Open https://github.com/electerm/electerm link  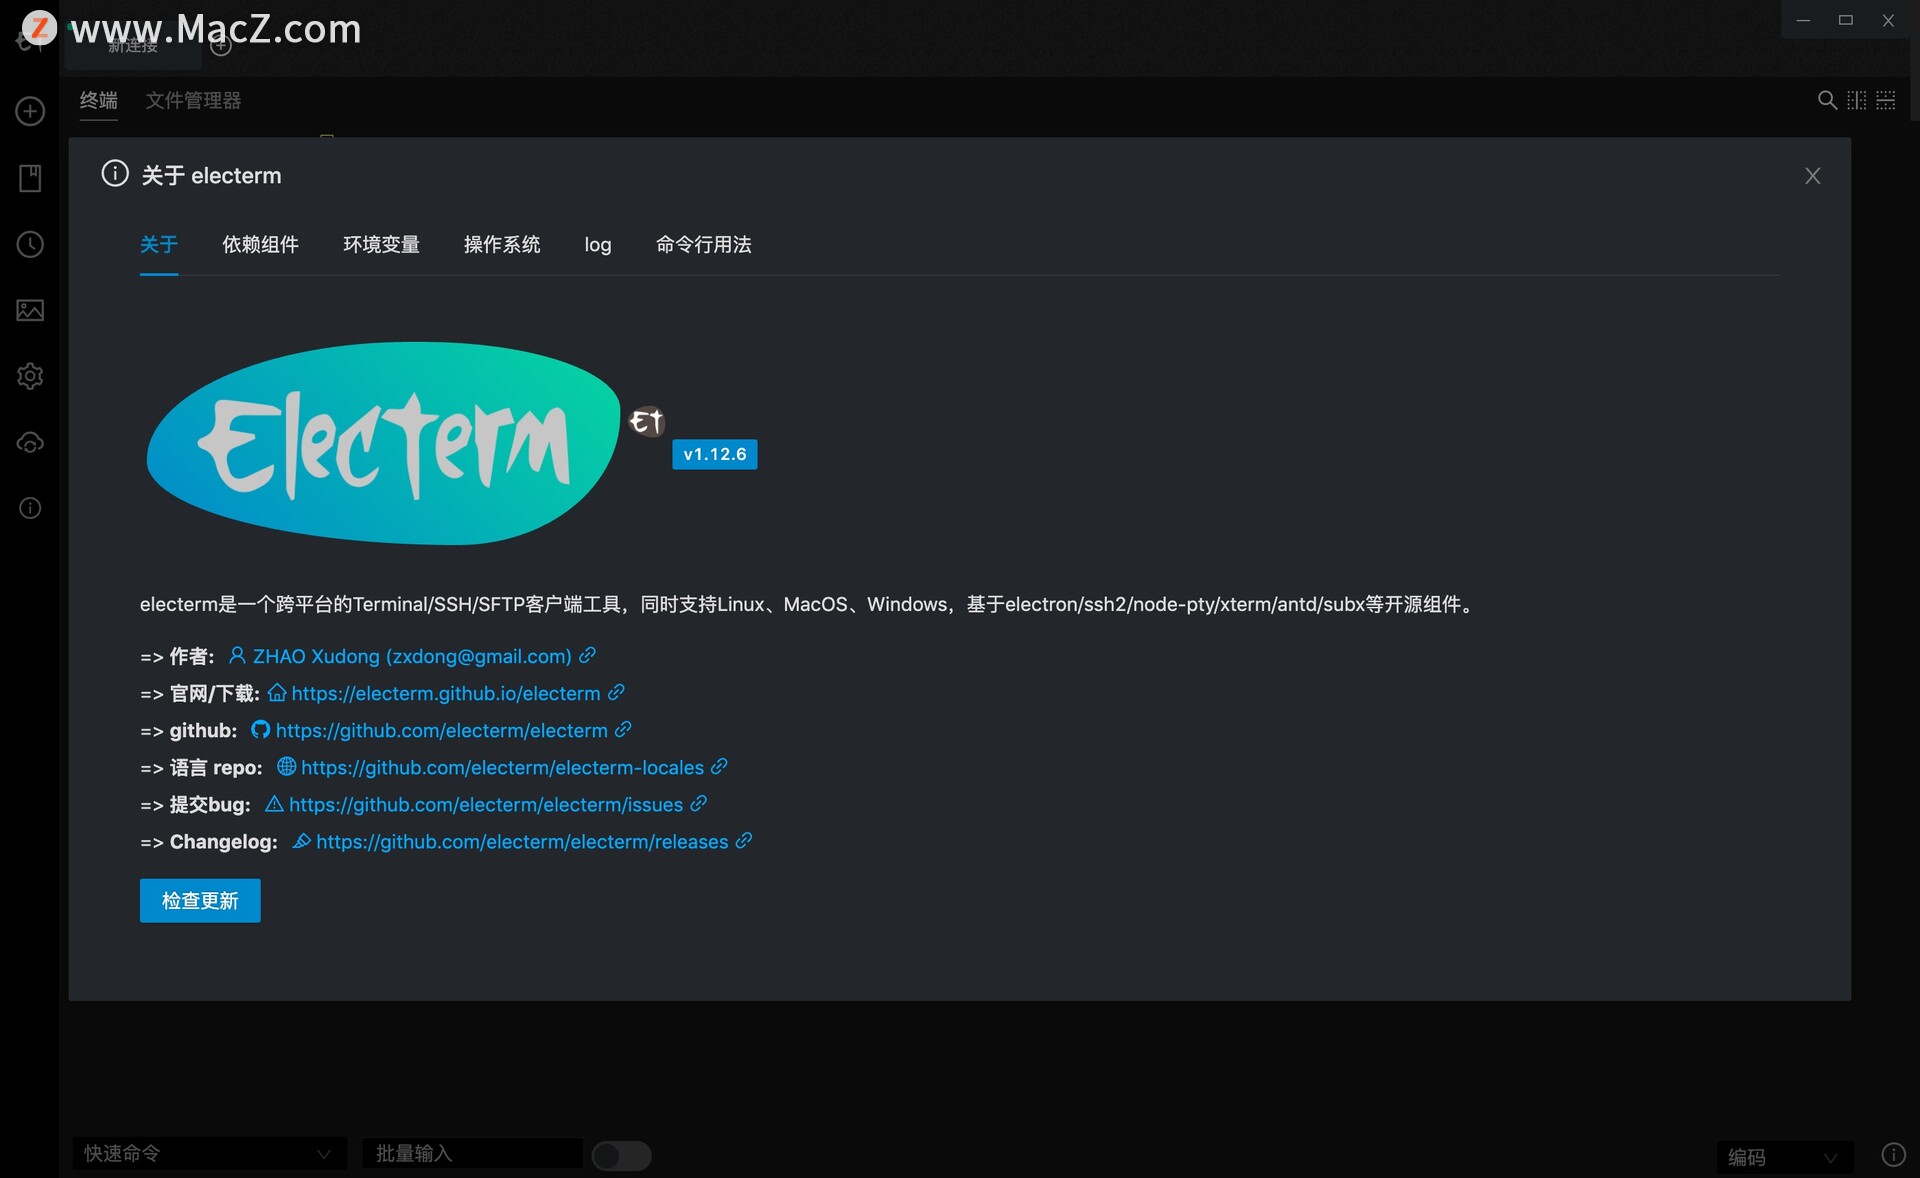442,730
